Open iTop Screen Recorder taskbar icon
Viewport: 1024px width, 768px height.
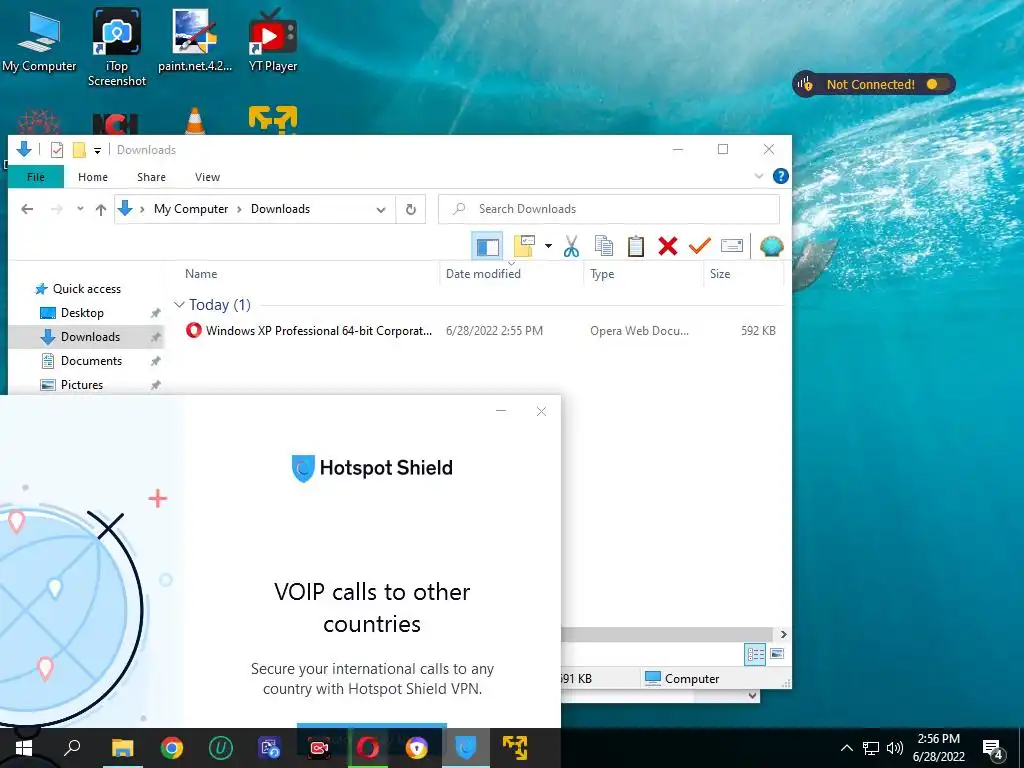(319, 748)
